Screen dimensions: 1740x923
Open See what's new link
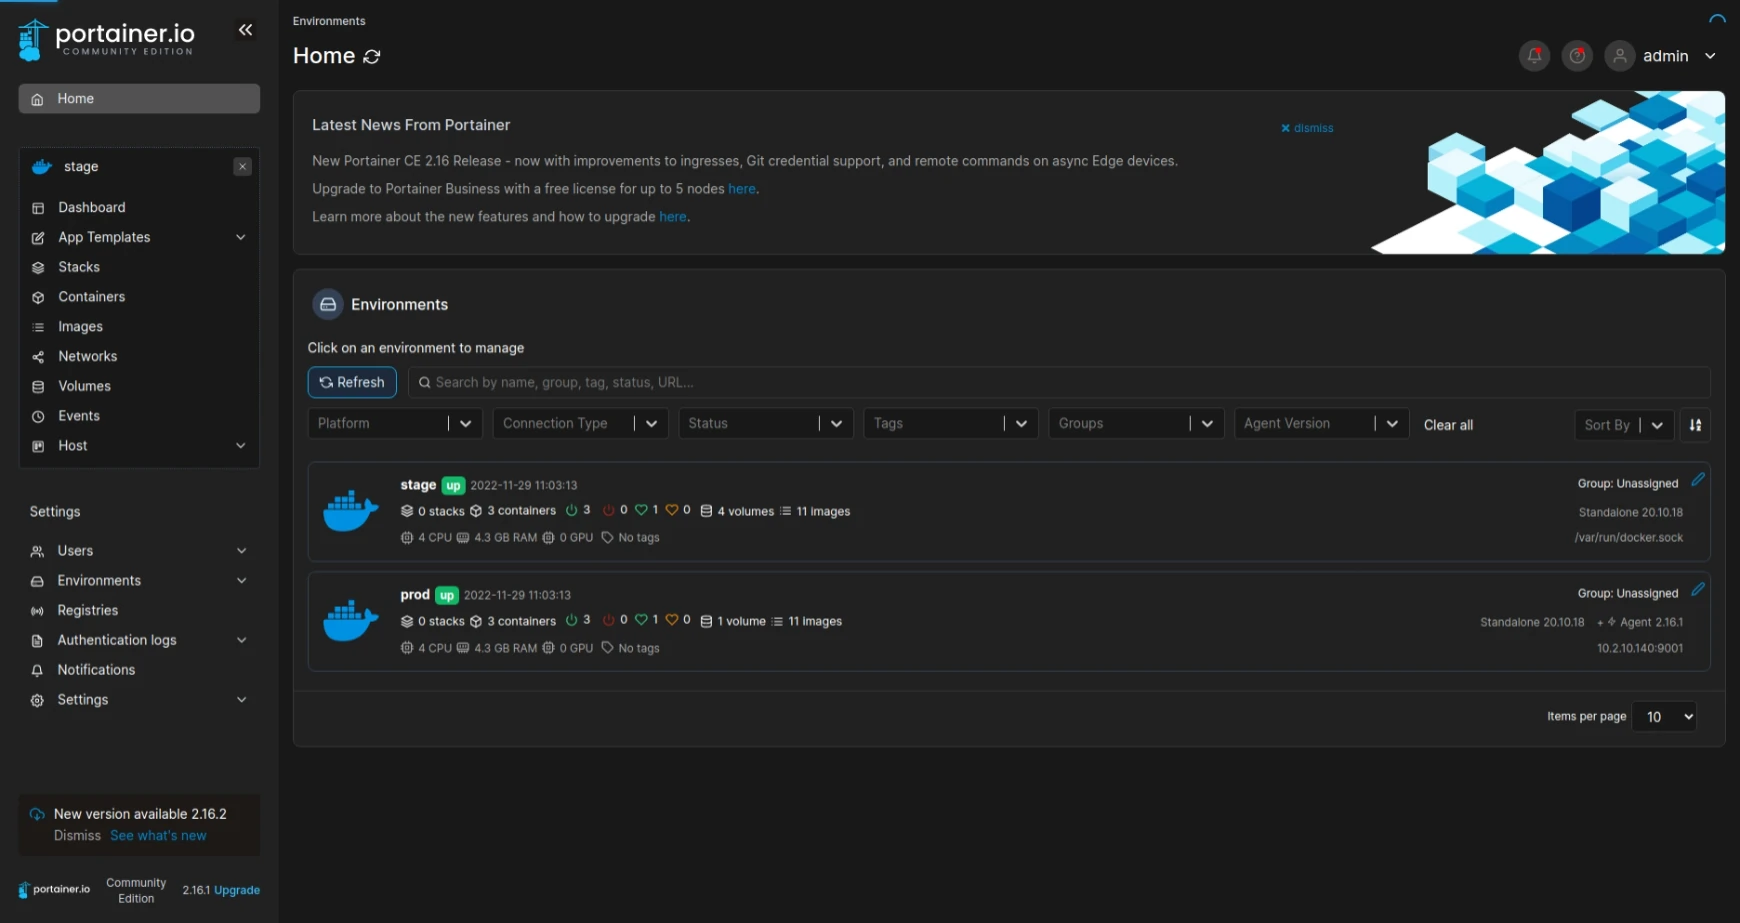[x=158, y=836]
